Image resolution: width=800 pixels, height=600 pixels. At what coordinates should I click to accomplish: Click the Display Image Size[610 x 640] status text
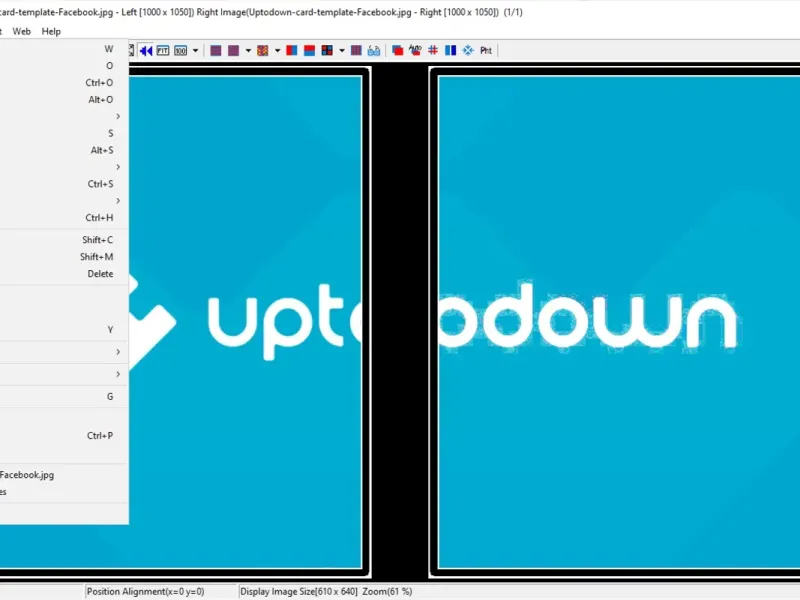[298, 592]
